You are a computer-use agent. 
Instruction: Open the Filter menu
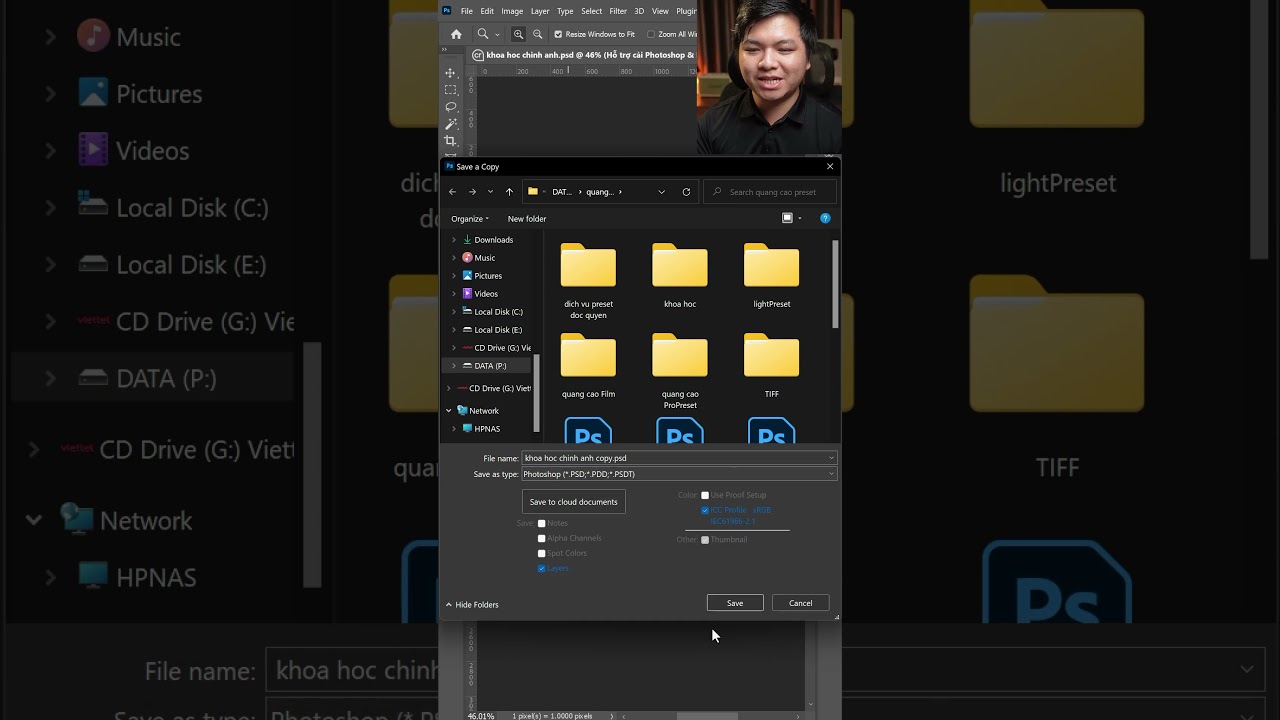click(x=618, y=11)
